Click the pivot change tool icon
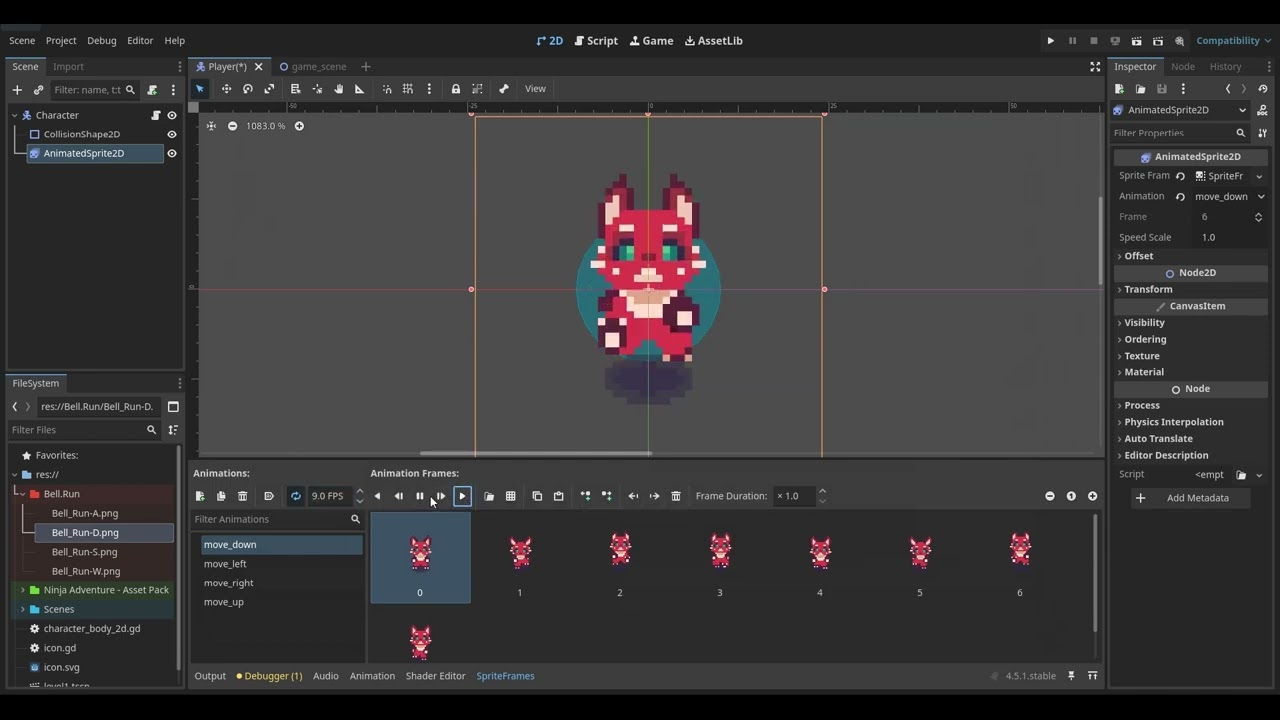The height and width of the screenshot is (720, 1280). [317, 89]
